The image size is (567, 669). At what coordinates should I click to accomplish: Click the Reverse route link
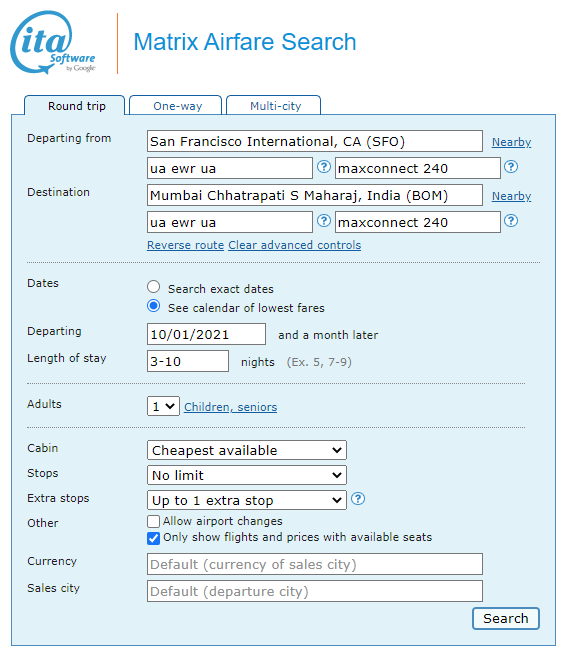[x=186, y=245]
